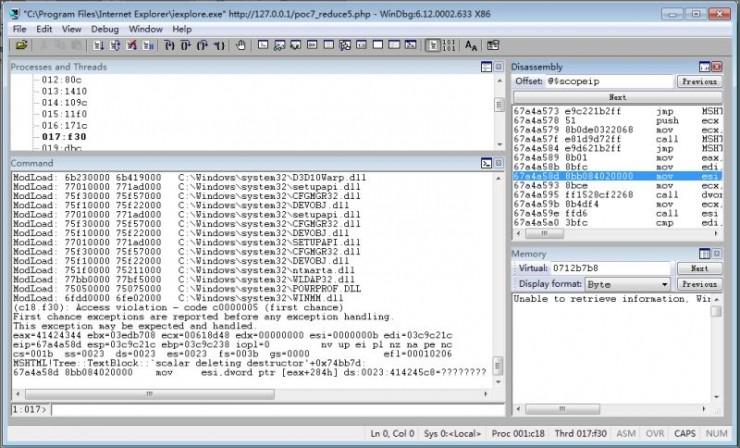Screen dimensions: 740x448
Task: Open the Display format Byte dropdown
Action: click(628, 284)
